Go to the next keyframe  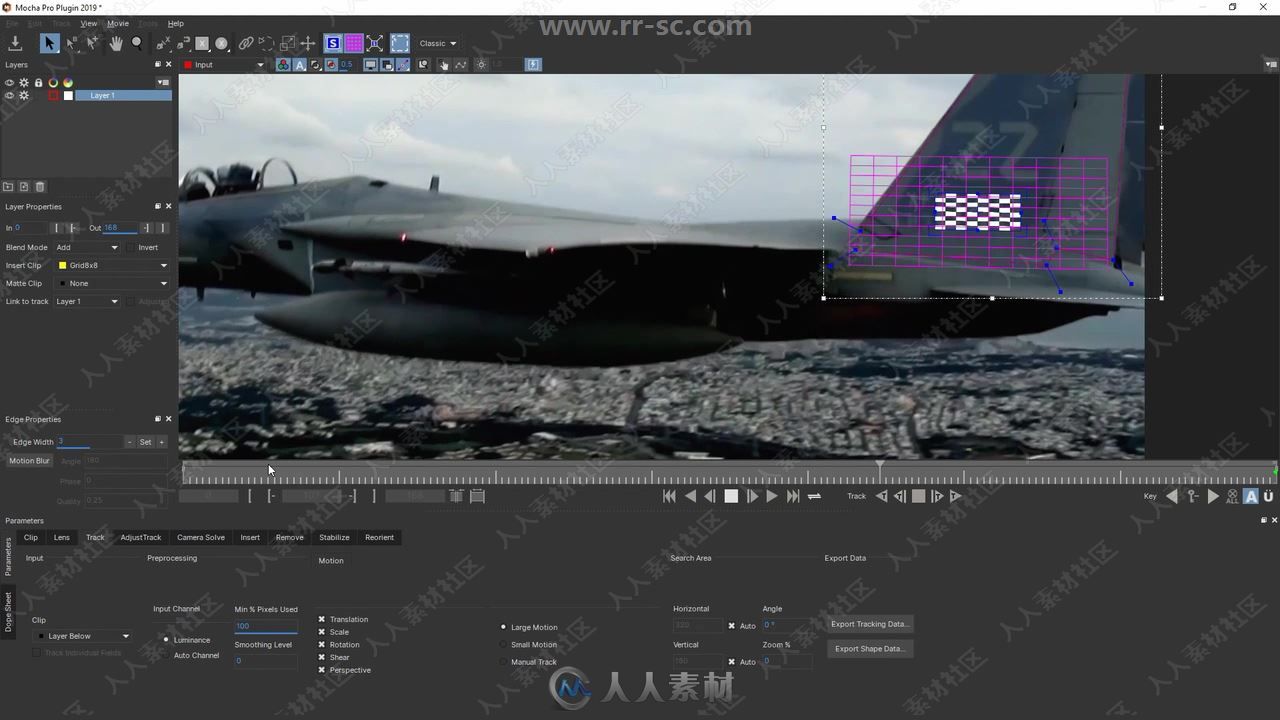point(1212,496)
